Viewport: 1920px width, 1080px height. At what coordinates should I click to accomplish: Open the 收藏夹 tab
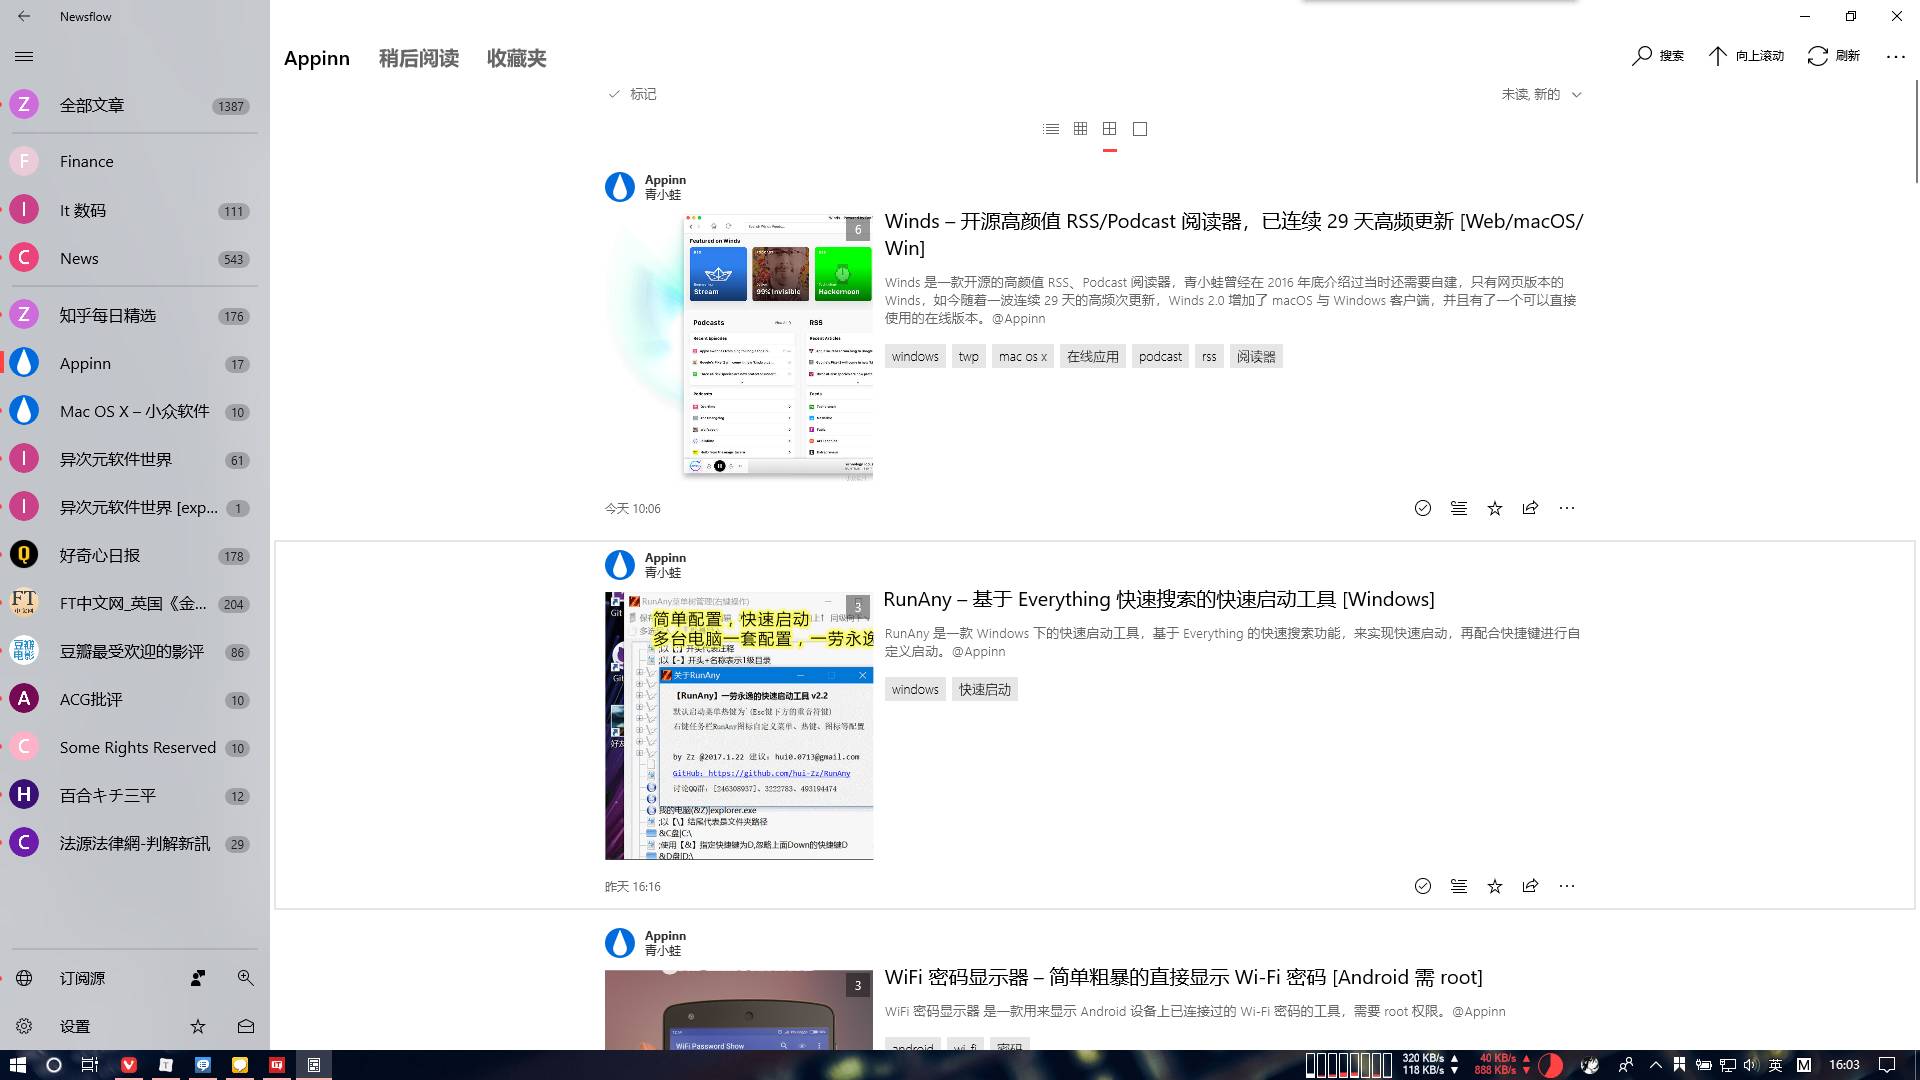pyautogui.click(x=516, y=58)
